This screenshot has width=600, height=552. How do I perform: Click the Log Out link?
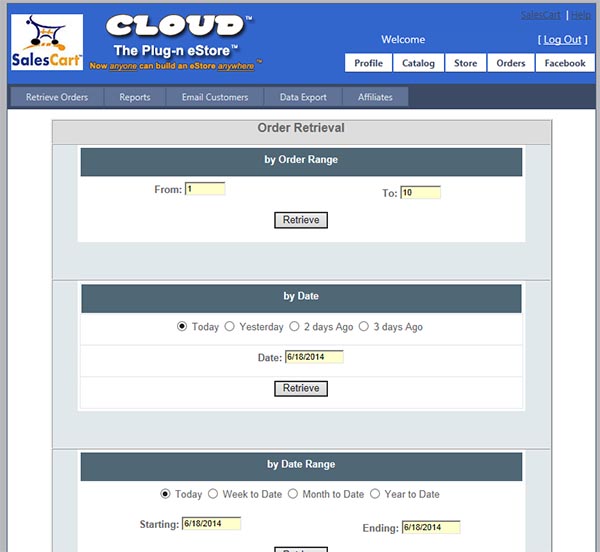[x=562, y=40]
